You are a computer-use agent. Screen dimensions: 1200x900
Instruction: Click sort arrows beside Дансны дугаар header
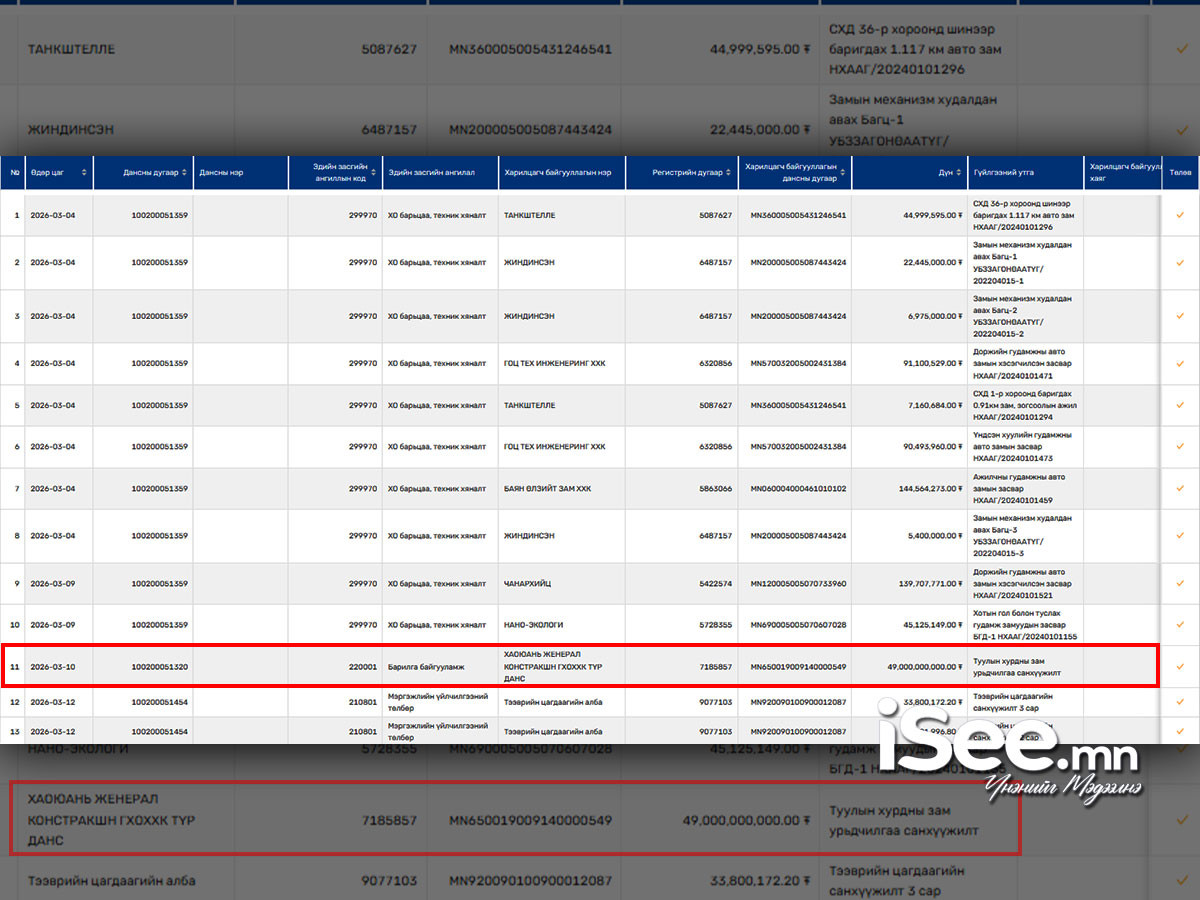[x=185, y=173]
